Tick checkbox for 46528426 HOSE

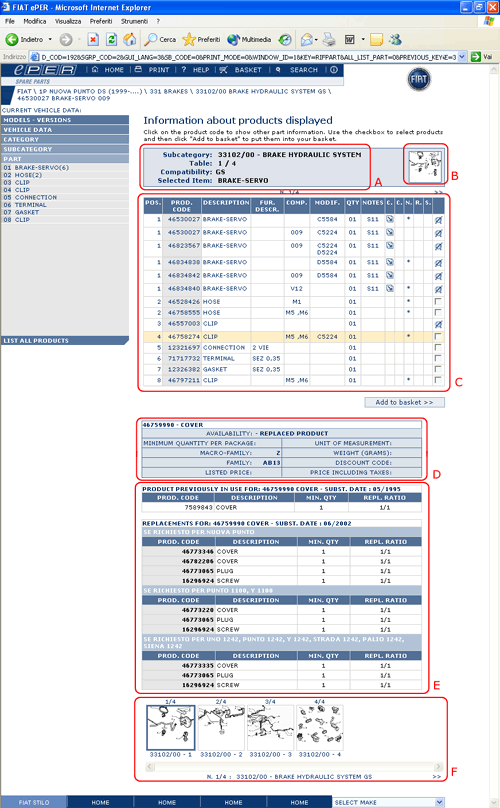(x=438, y=301)
